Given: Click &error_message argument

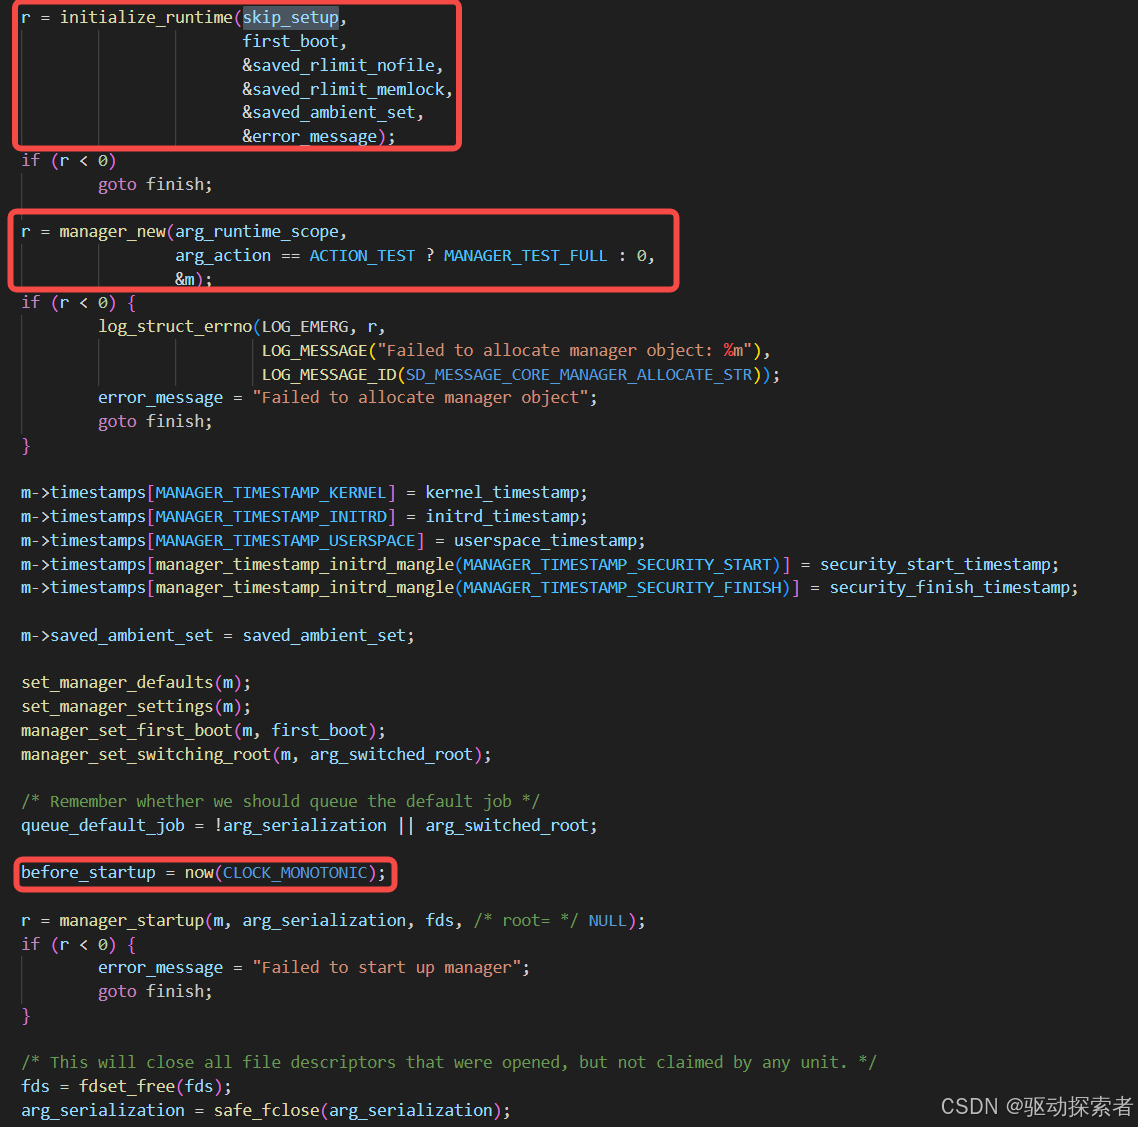Looking at the screenshot, I should tap(310, 136).
